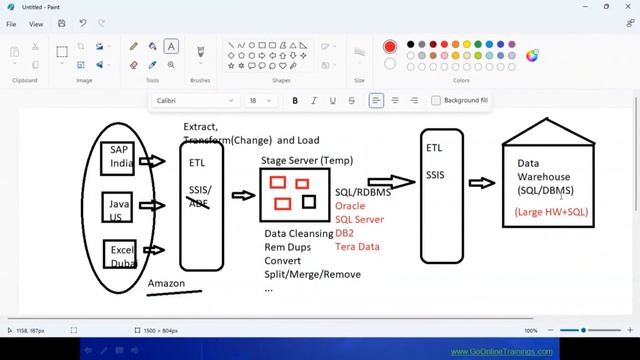Screen dimensions: 640x360
Task: Click the Save icon in title bar
Action: [62, 24]
